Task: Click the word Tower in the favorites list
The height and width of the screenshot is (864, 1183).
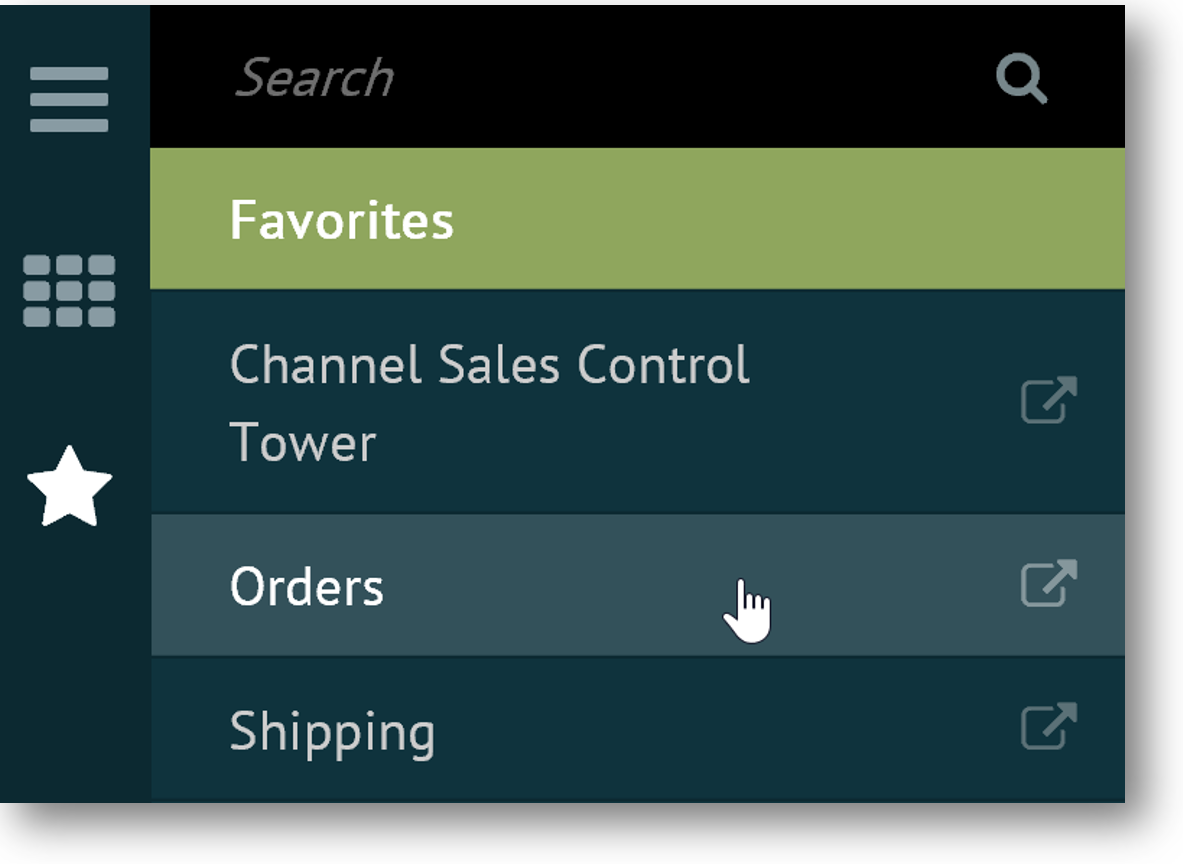Action: click(x=303, y=443)
